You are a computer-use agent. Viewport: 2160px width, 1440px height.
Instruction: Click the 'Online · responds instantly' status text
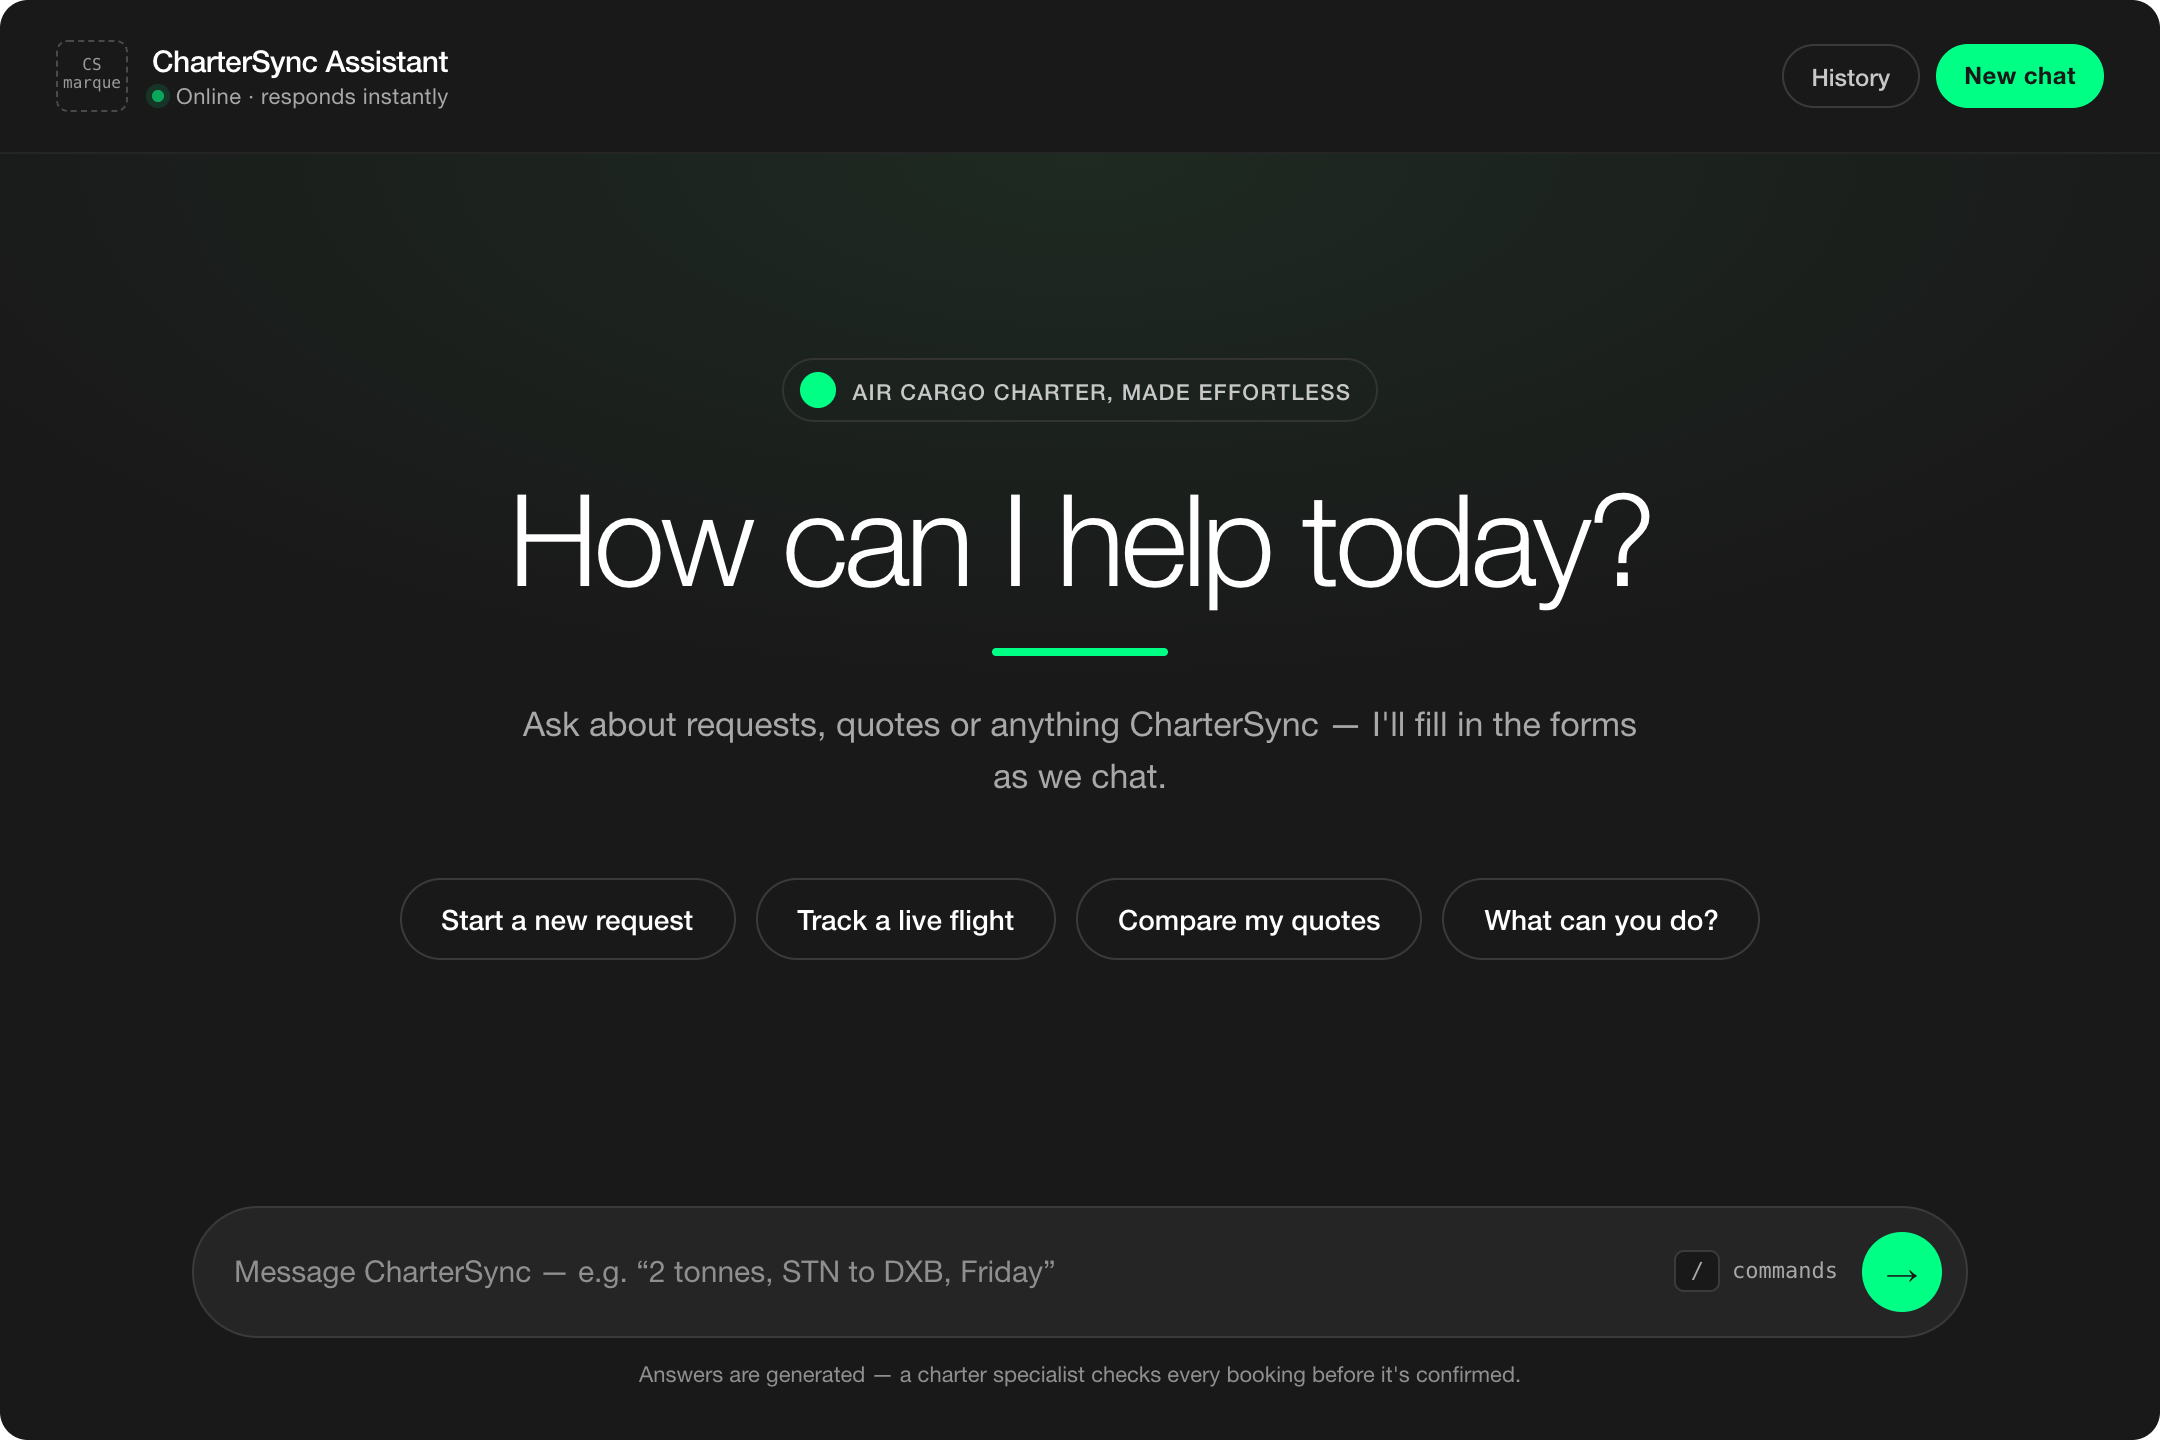[311, 97]
